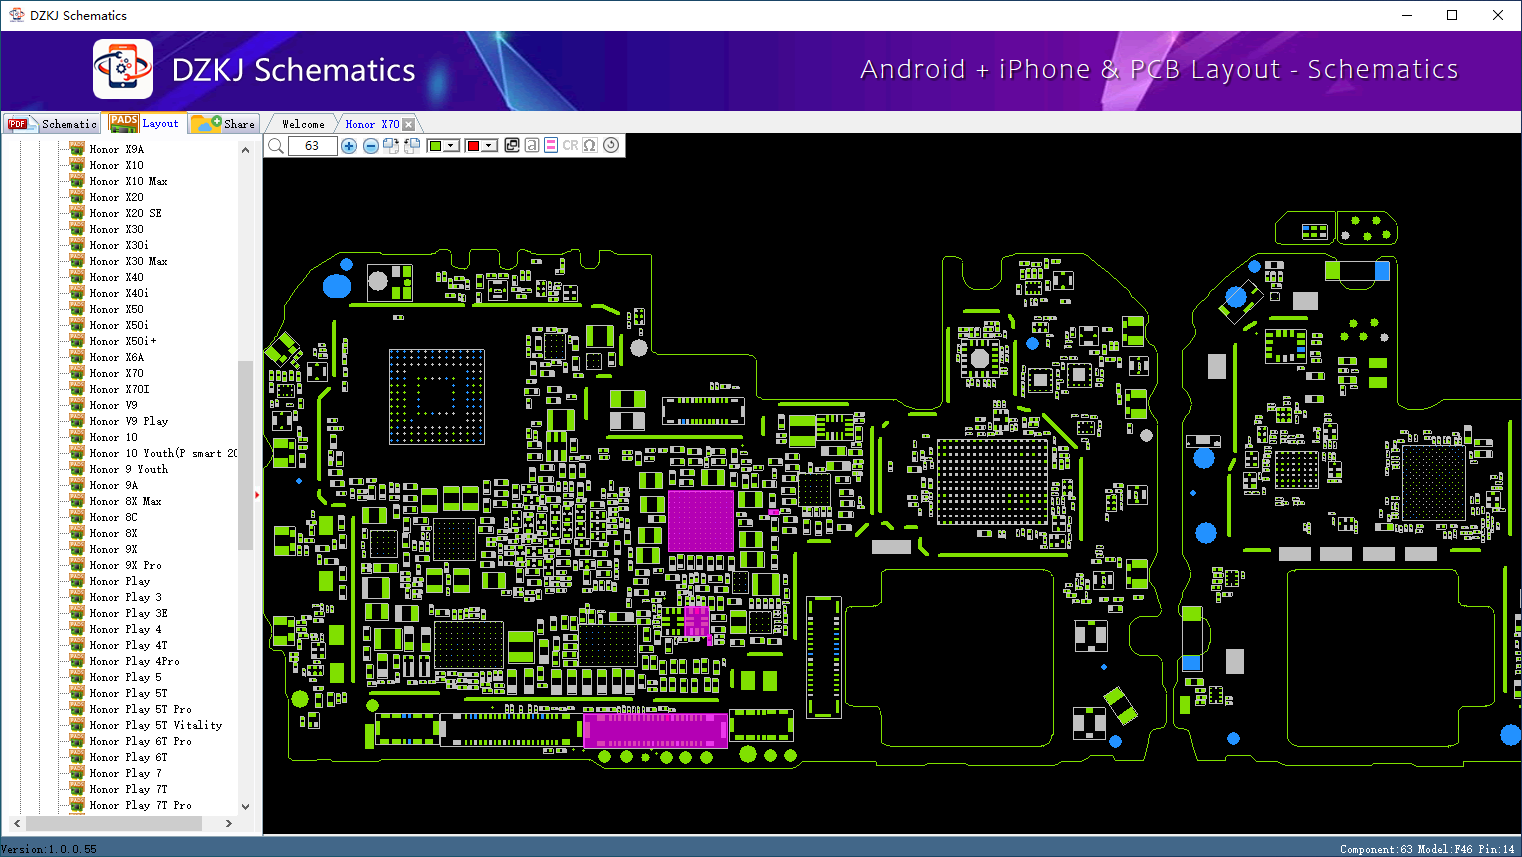This screenshot has height=857, width=1522.
Task: Click the first rotate-board icon after zoom-out
Action: 391,146
